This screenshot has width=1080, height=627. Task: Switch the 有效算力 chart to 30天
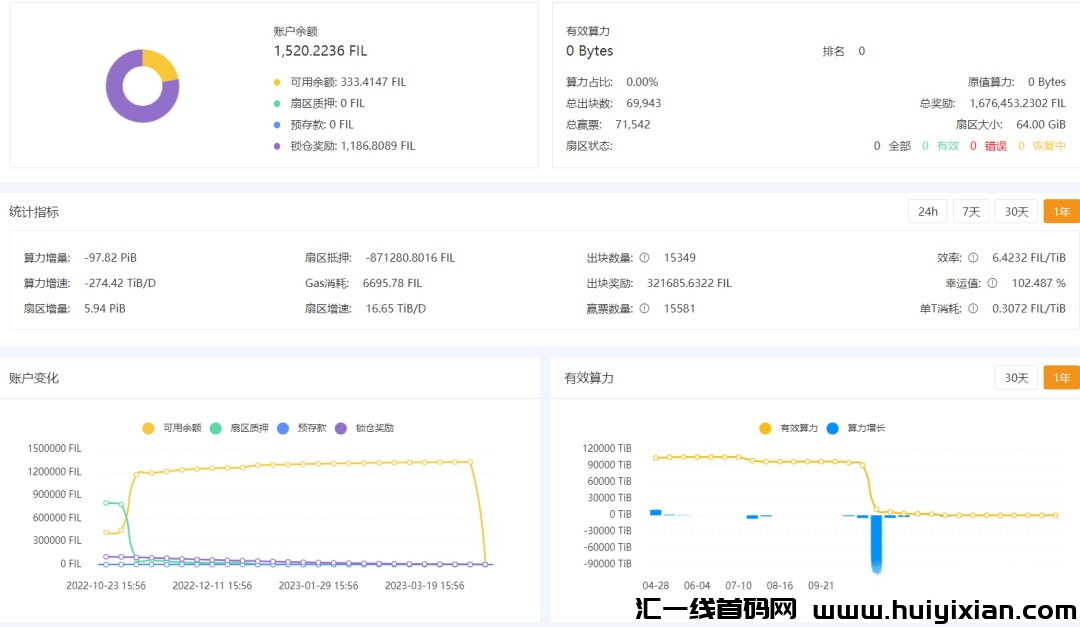[x=1016, y=377]
